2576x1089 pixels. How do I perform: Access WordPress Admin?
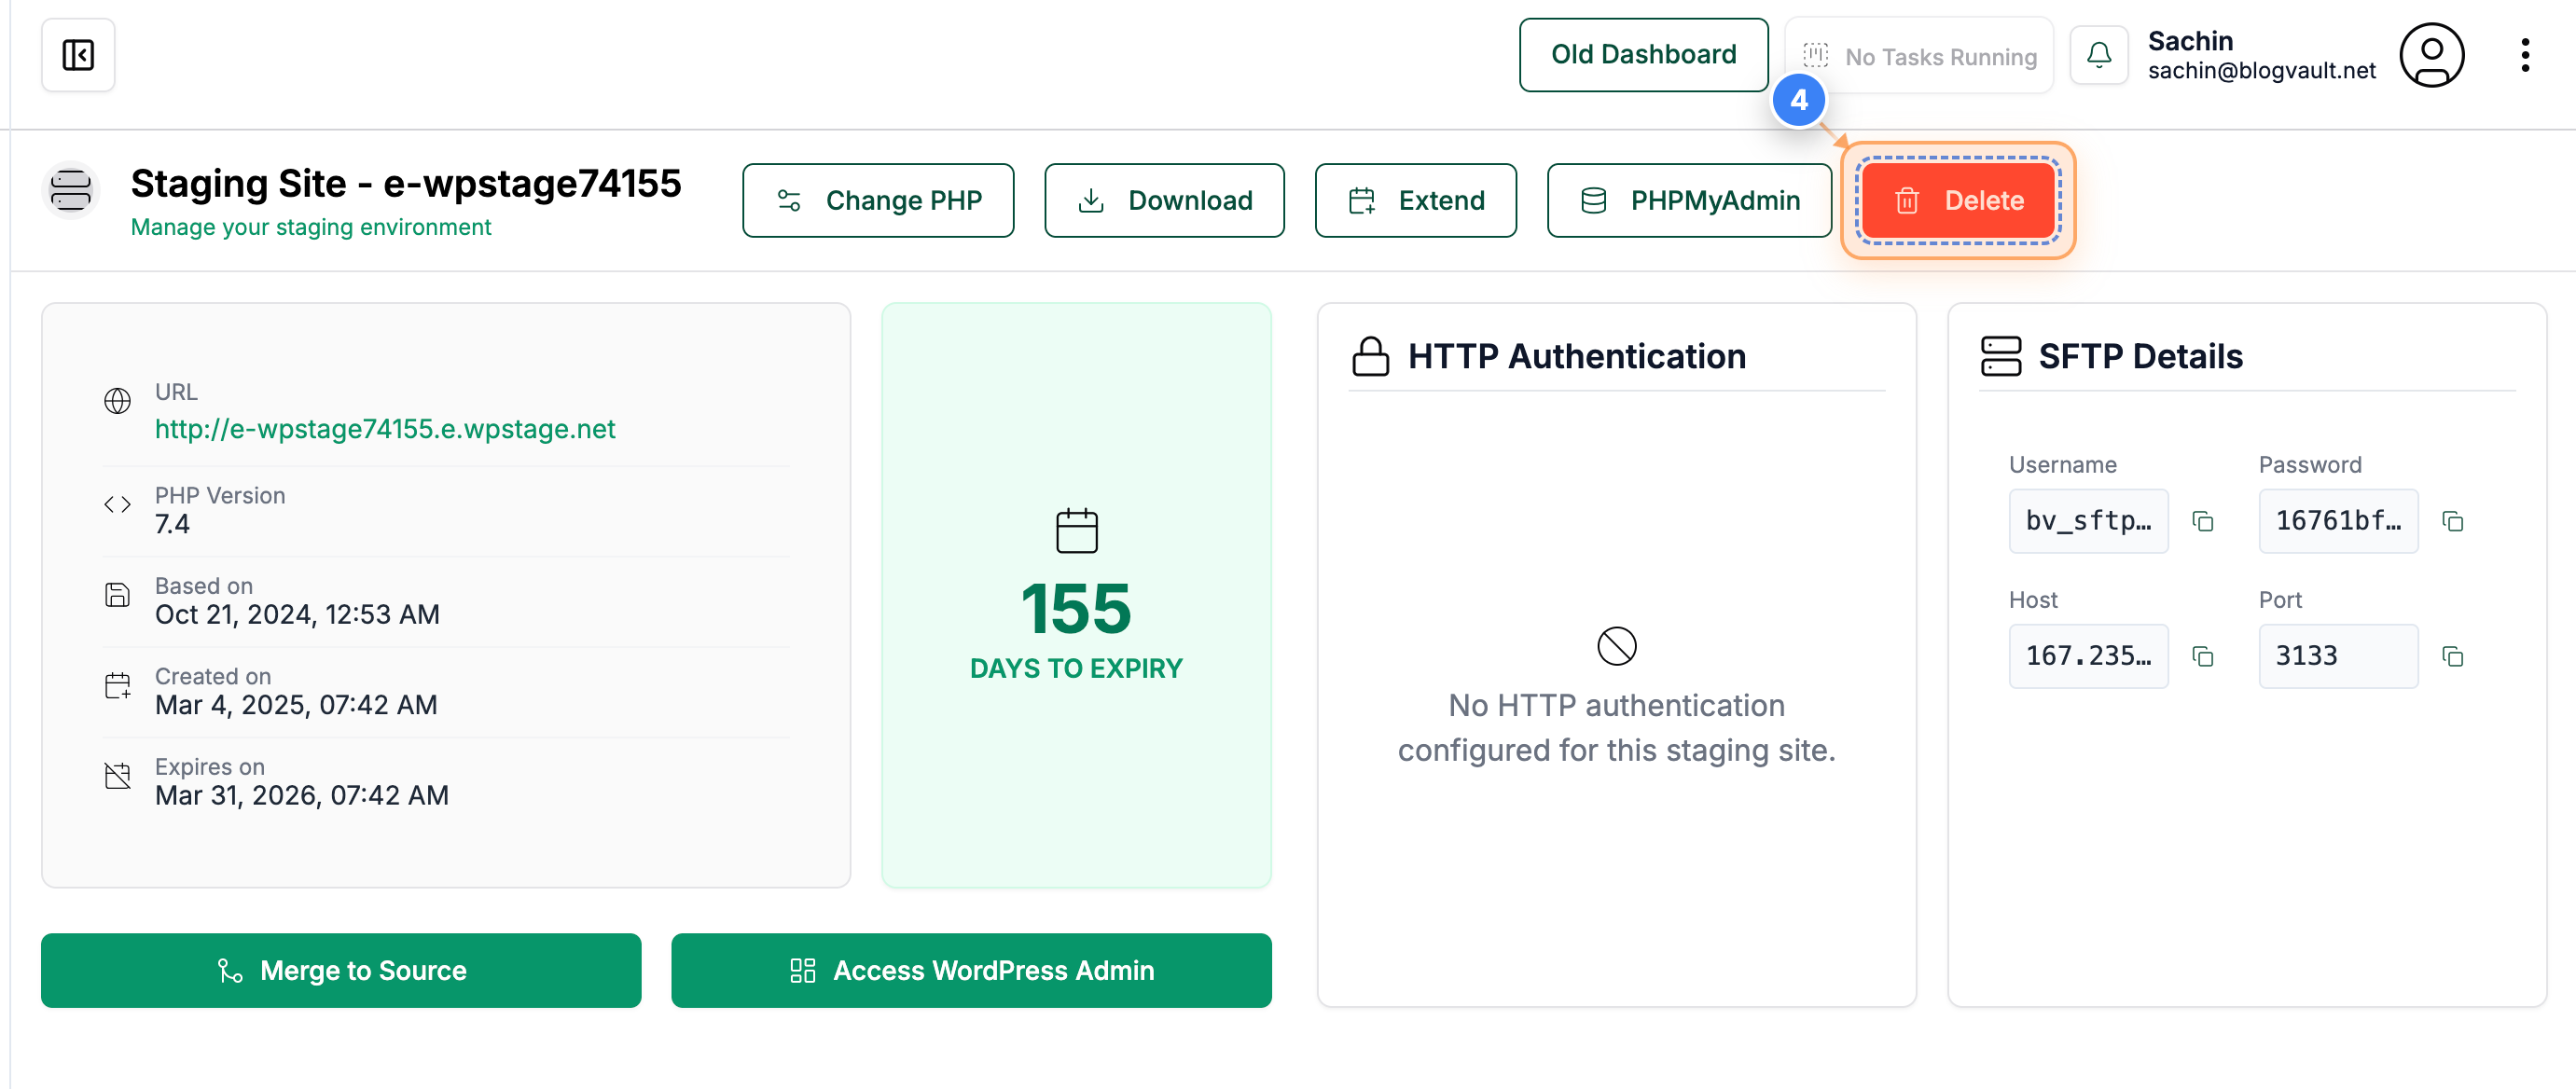coord(971,970)
